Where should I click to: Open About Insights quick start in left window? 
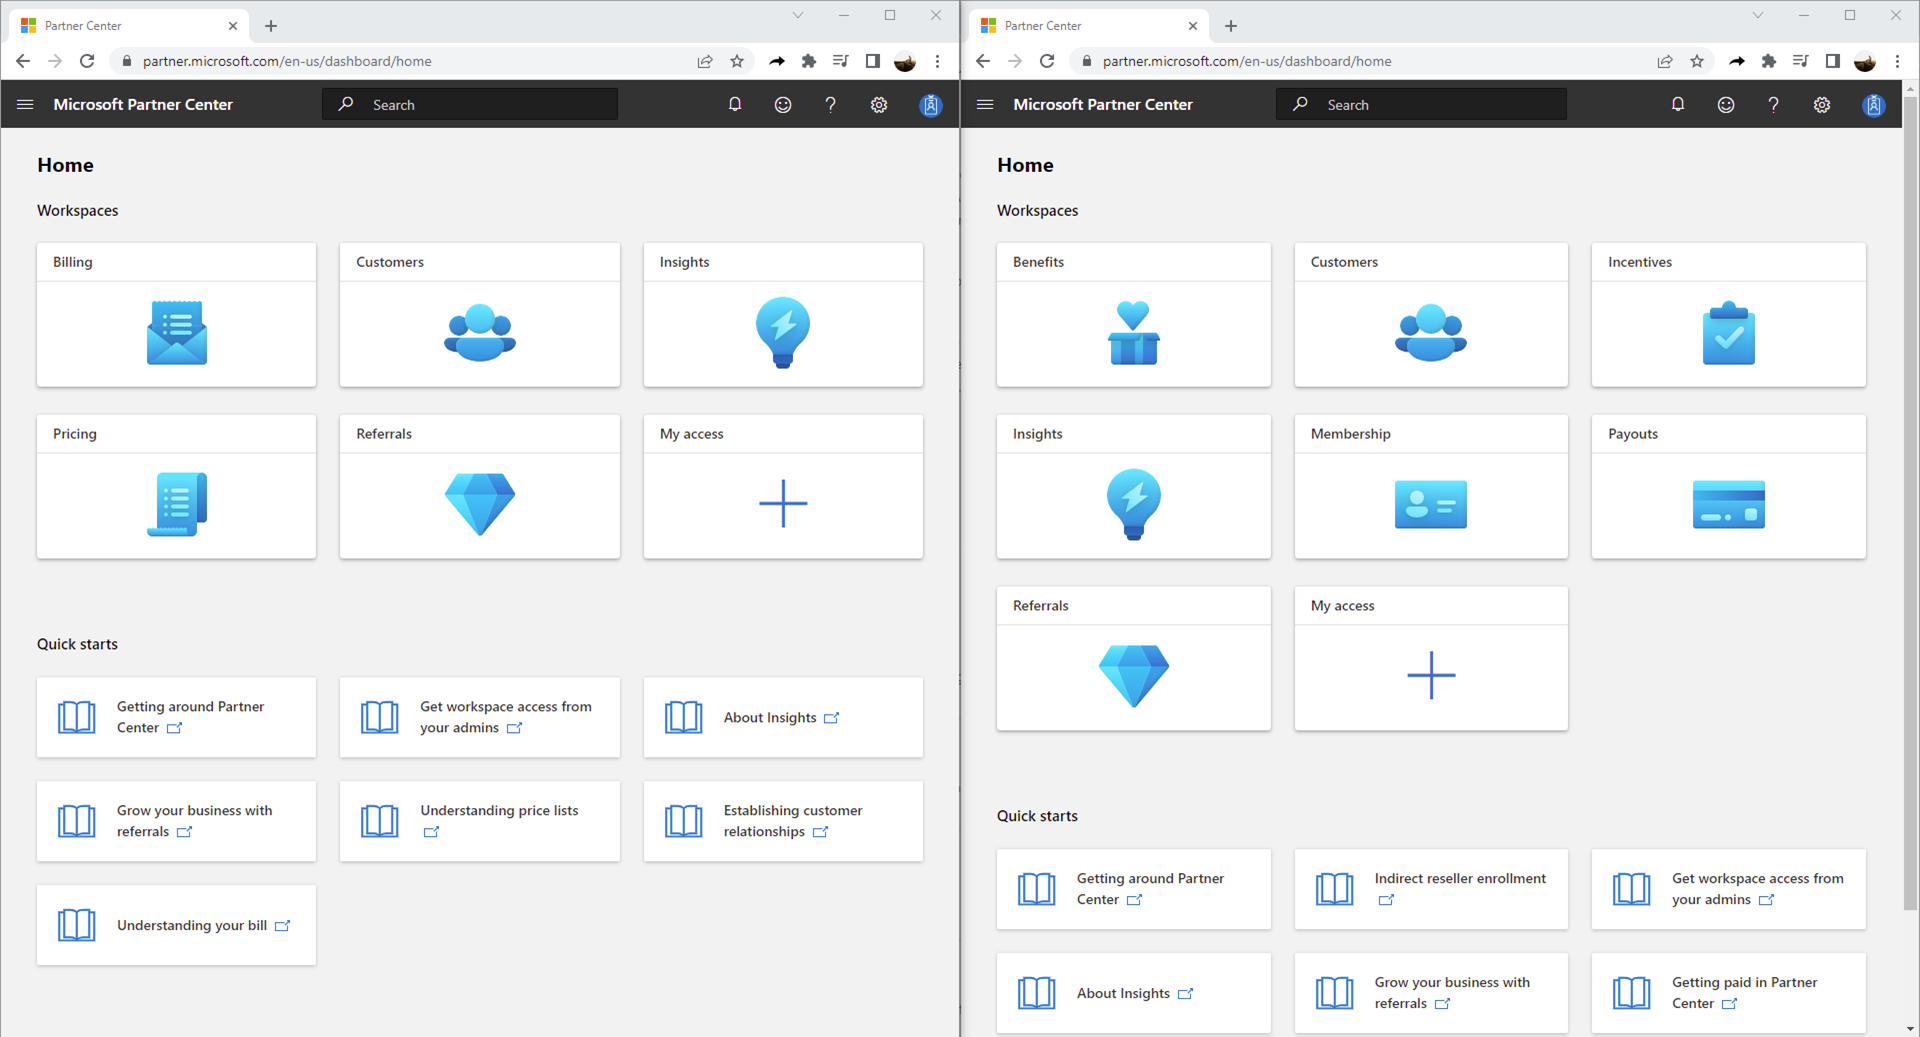click(783, 717)
